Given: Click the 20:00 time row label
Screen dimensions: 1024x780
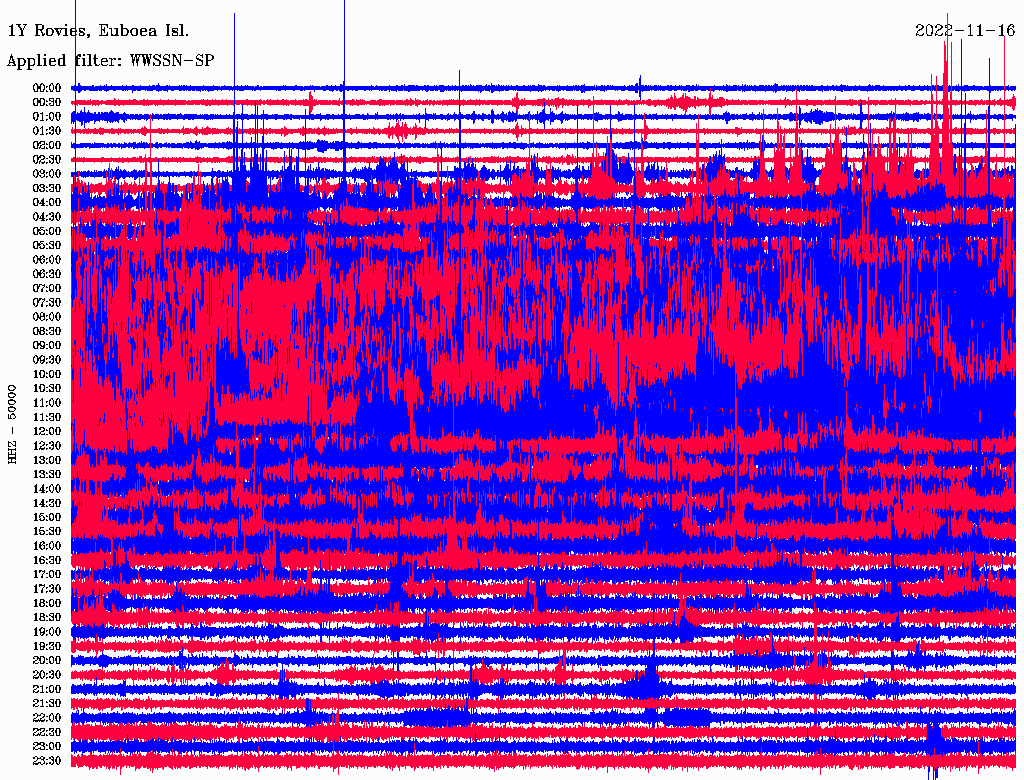Looking at the screenshot, I should pos(47,661).
